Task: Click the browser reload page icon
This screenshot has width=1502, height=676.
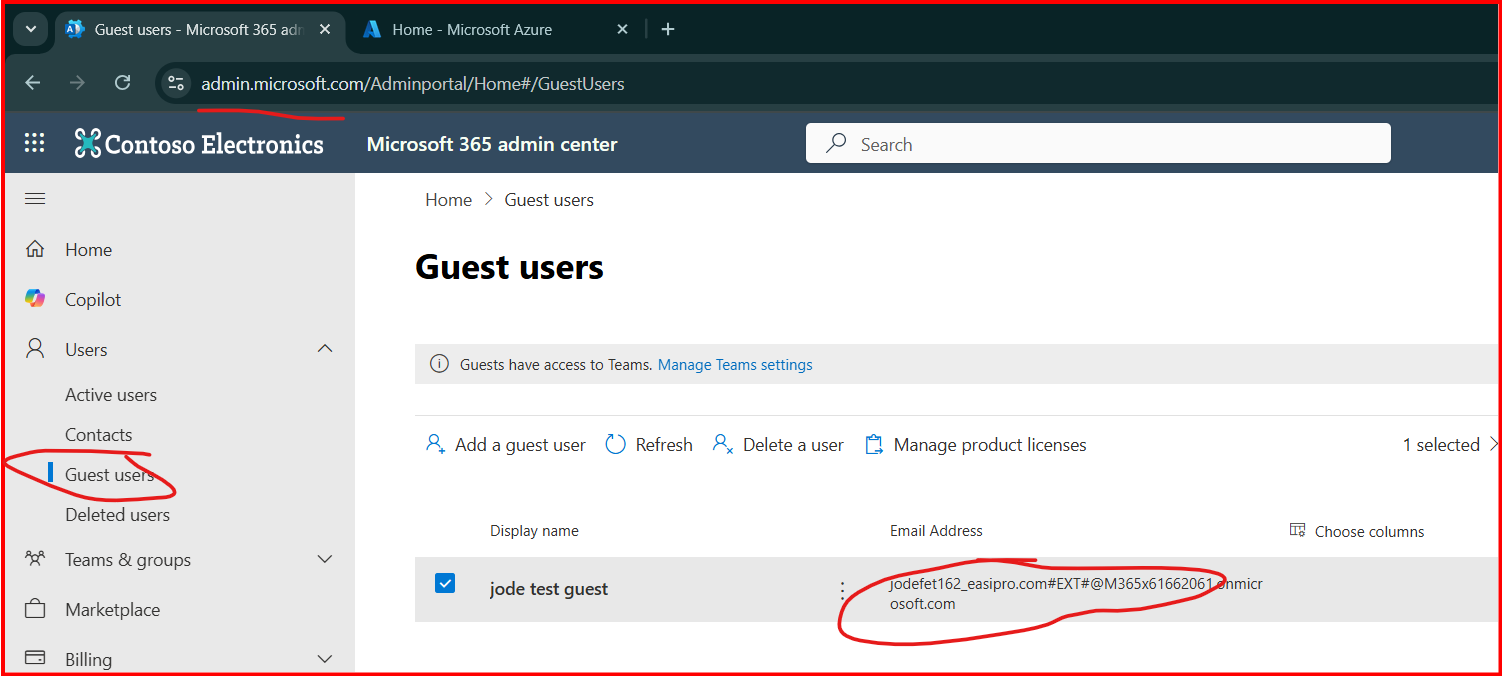Action: pos(123,83)
